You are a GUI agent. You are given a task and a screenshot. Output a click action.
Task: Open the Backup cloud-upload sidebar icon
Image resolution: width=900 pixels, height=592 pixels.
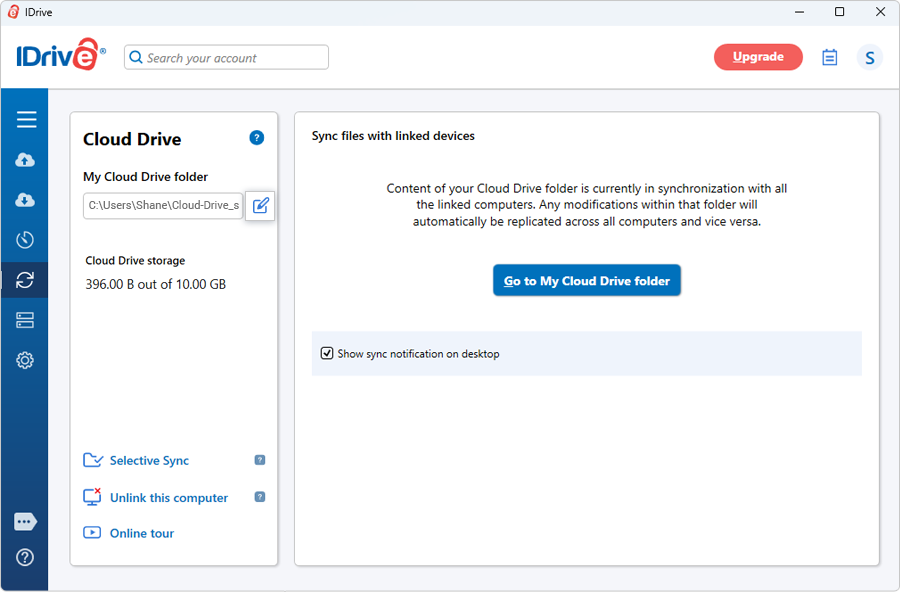pos(25,160)
